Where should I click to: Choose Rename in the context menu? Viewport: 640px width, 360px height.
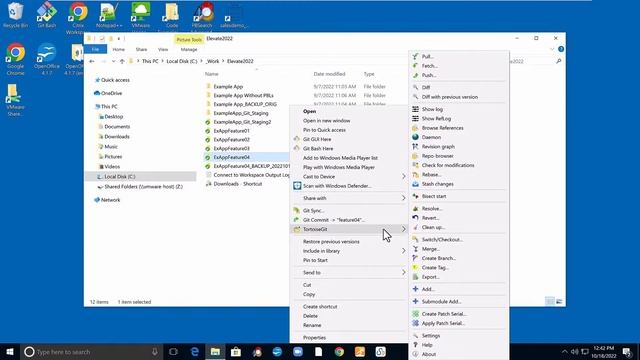coord(312,325)
